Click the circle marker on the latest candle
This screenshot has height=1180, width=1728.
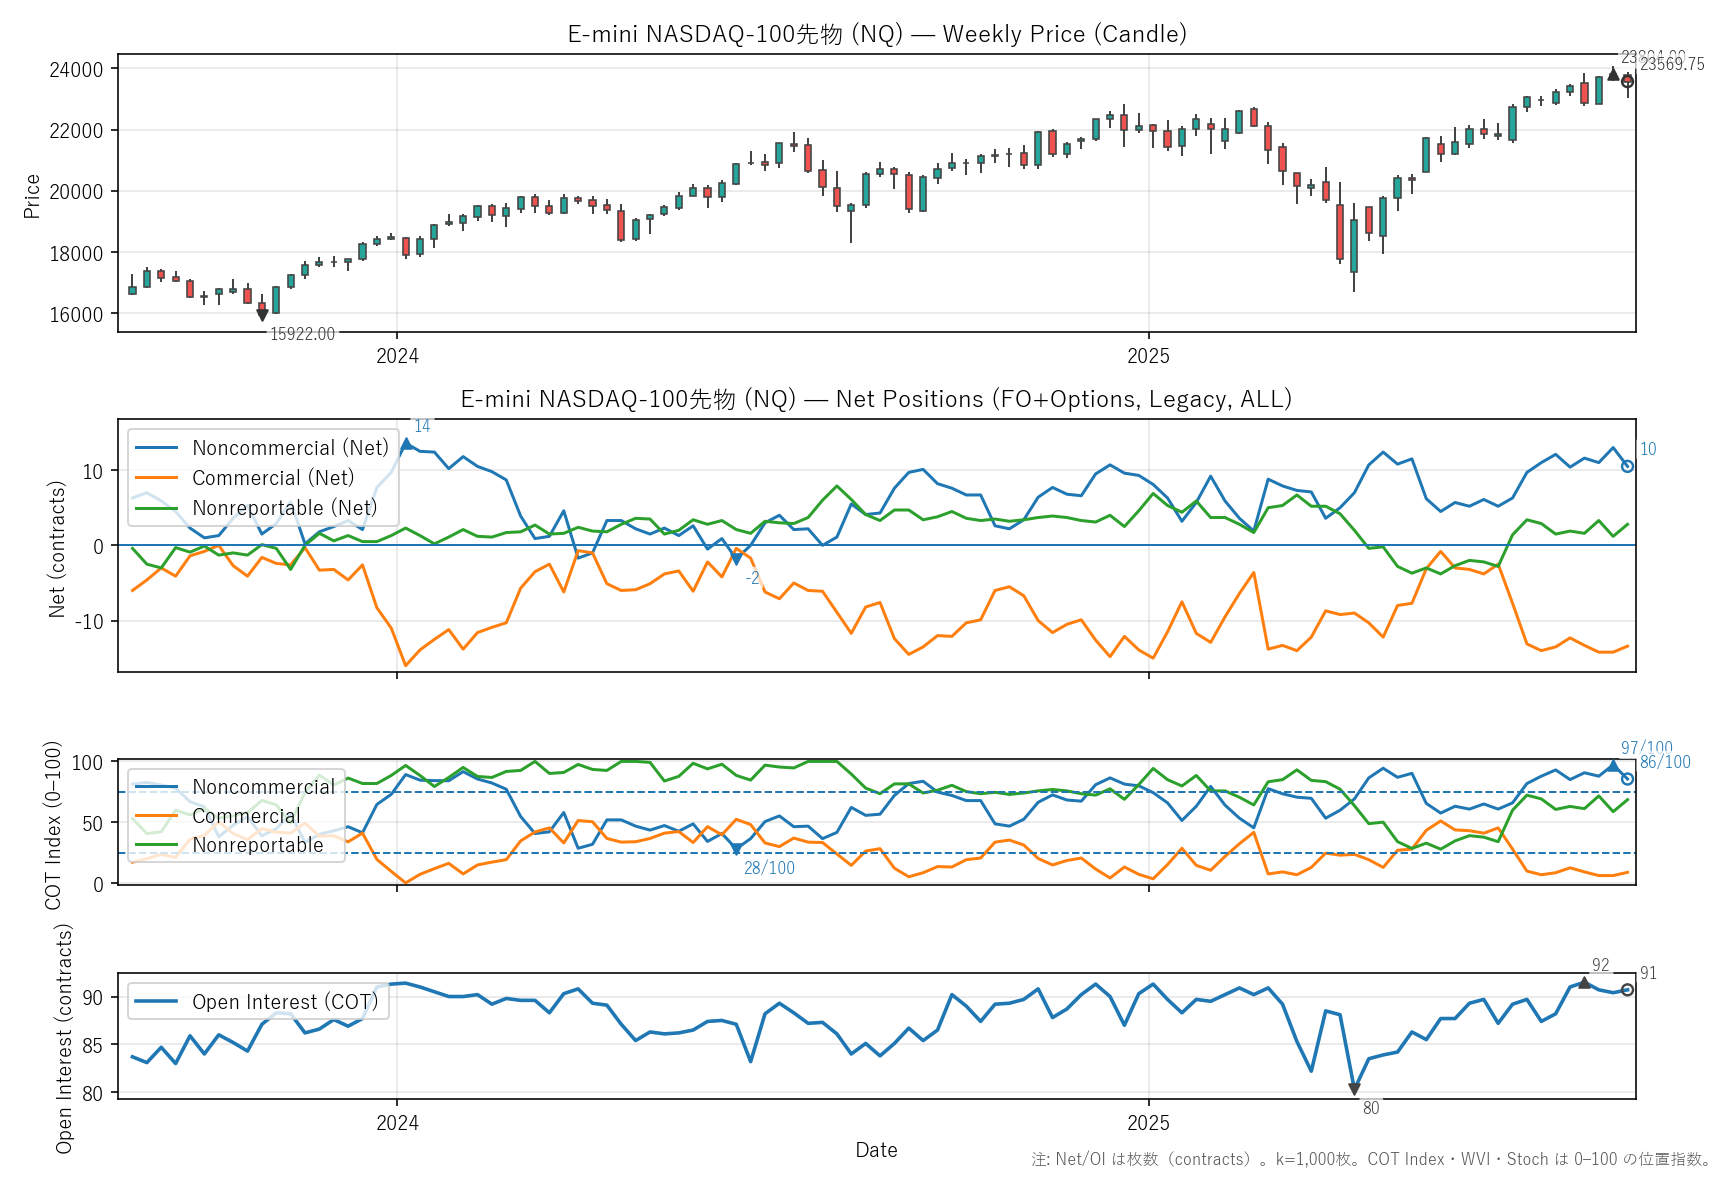click(1628, 81)
